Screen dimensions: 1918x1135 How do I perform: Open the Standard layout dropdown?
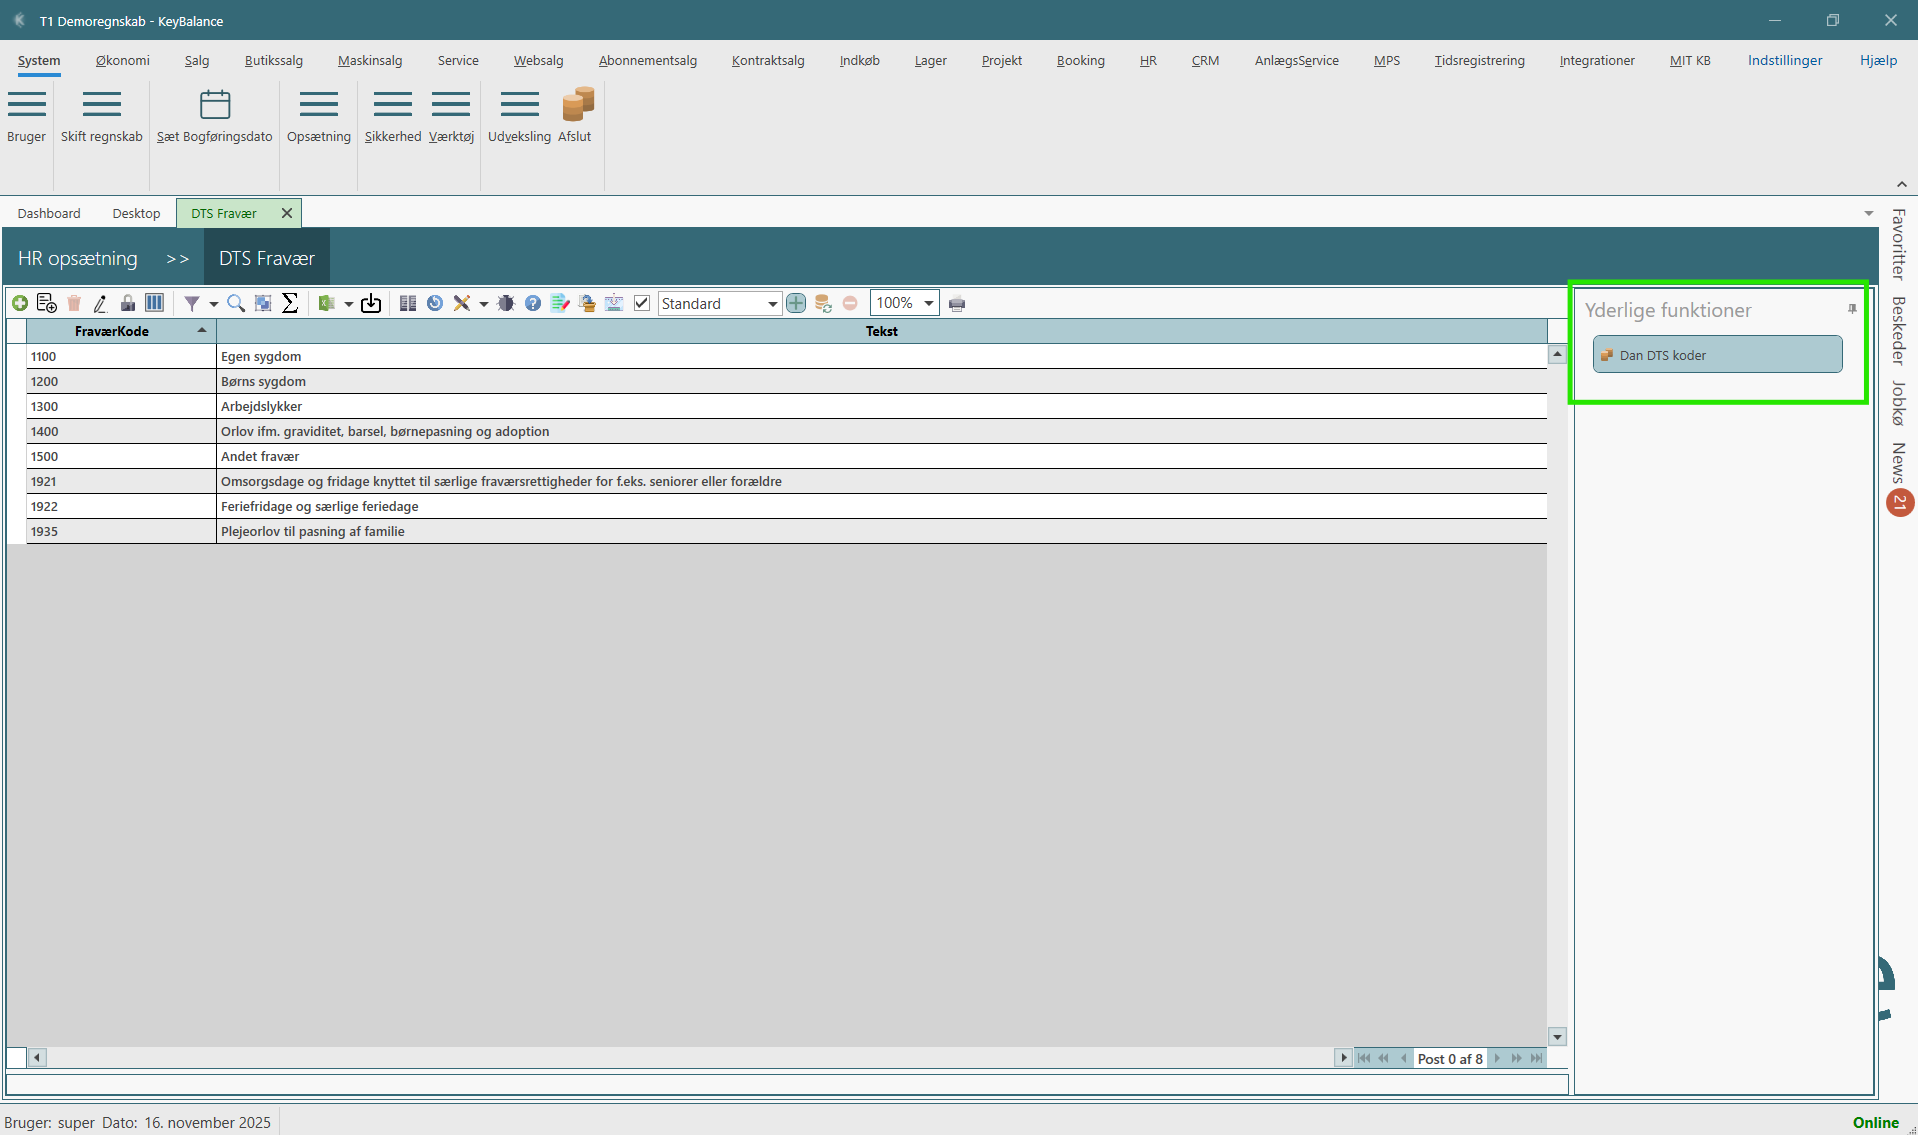point(772,304)
